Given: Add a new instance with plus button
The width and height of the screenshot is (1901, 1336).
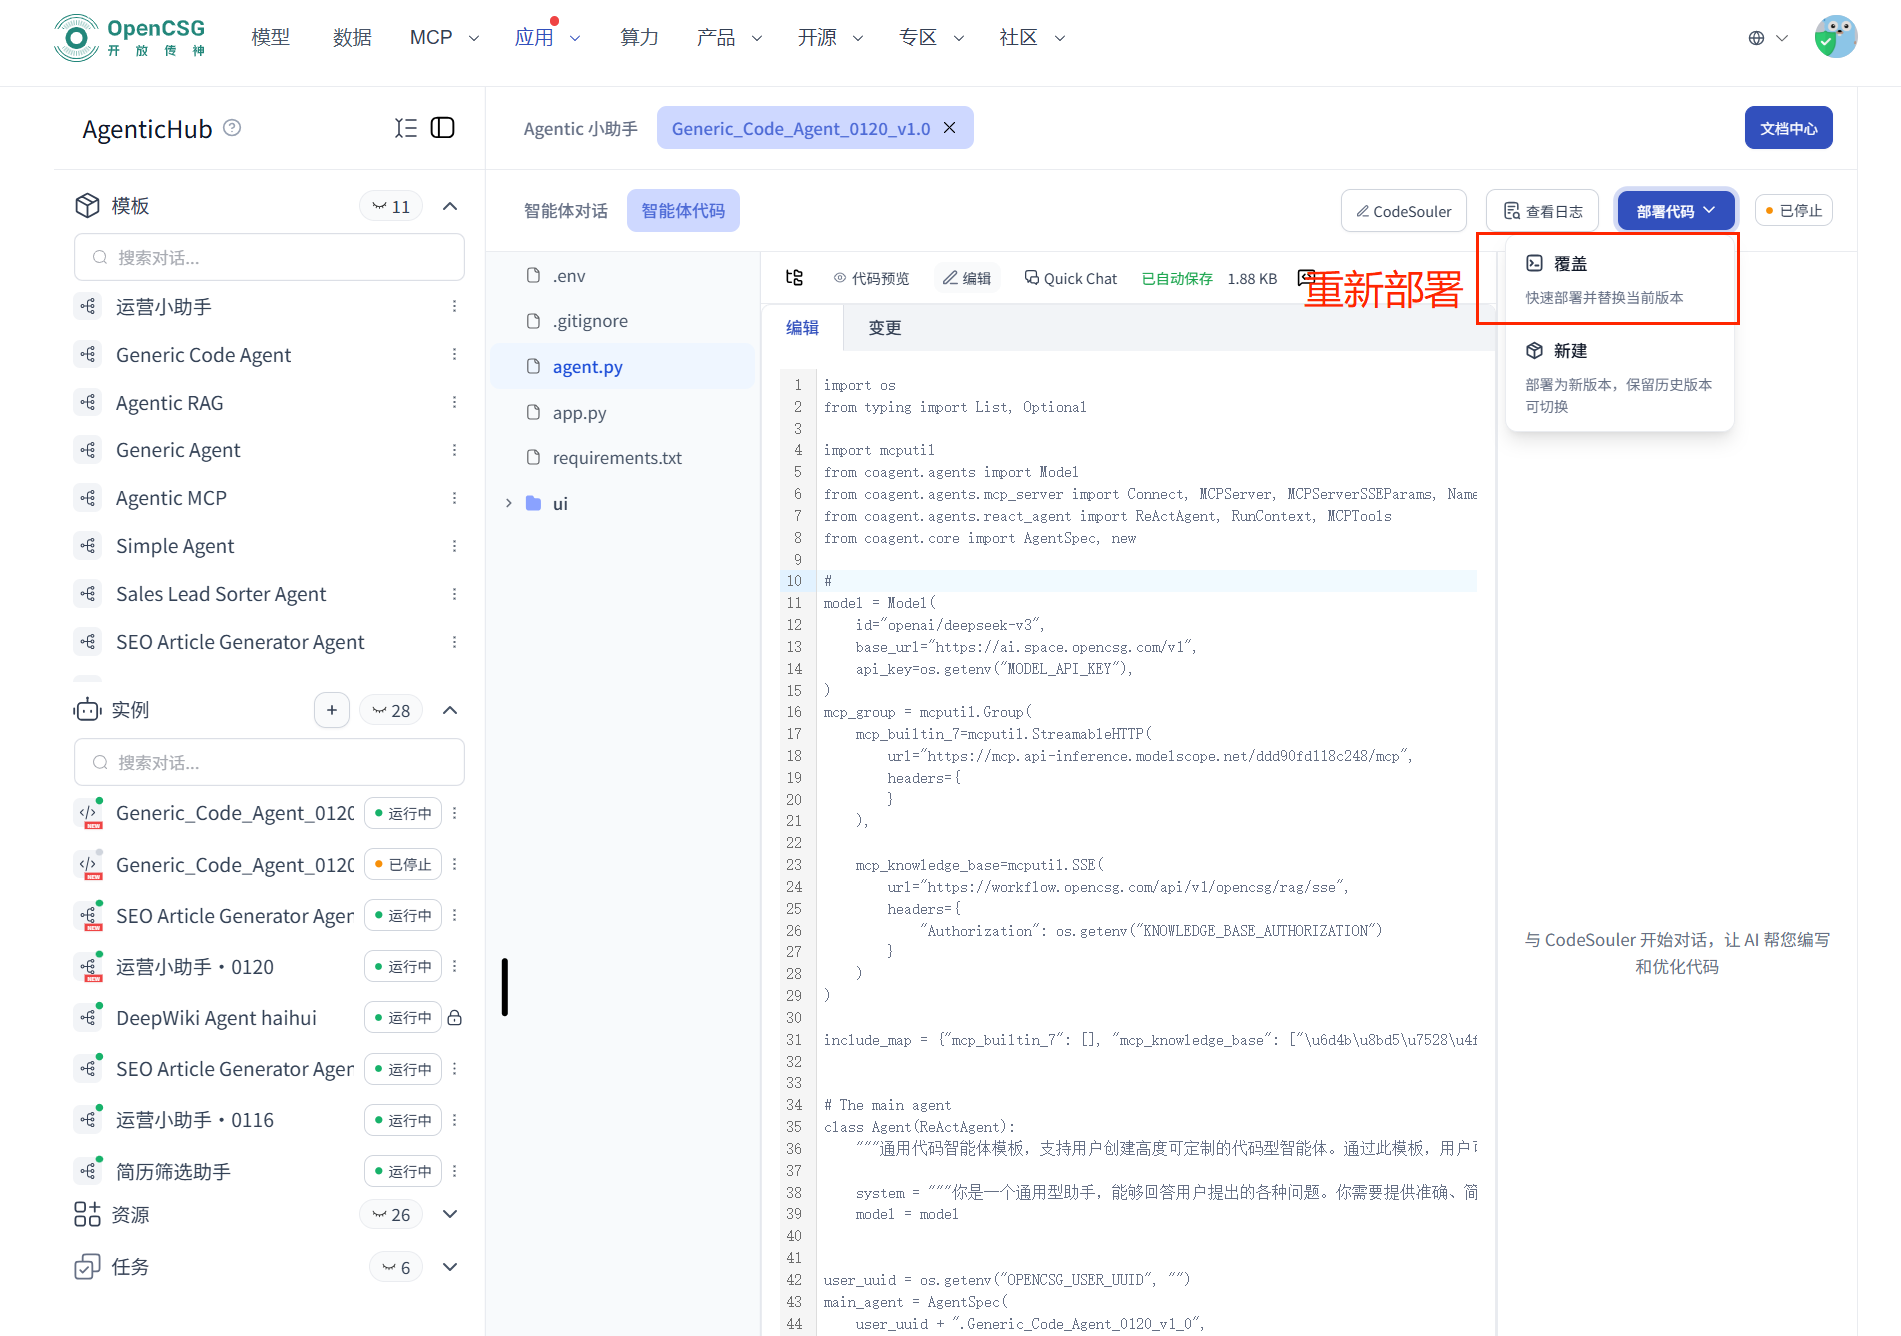Looking at the screenshot, I should tap(331, 710).
